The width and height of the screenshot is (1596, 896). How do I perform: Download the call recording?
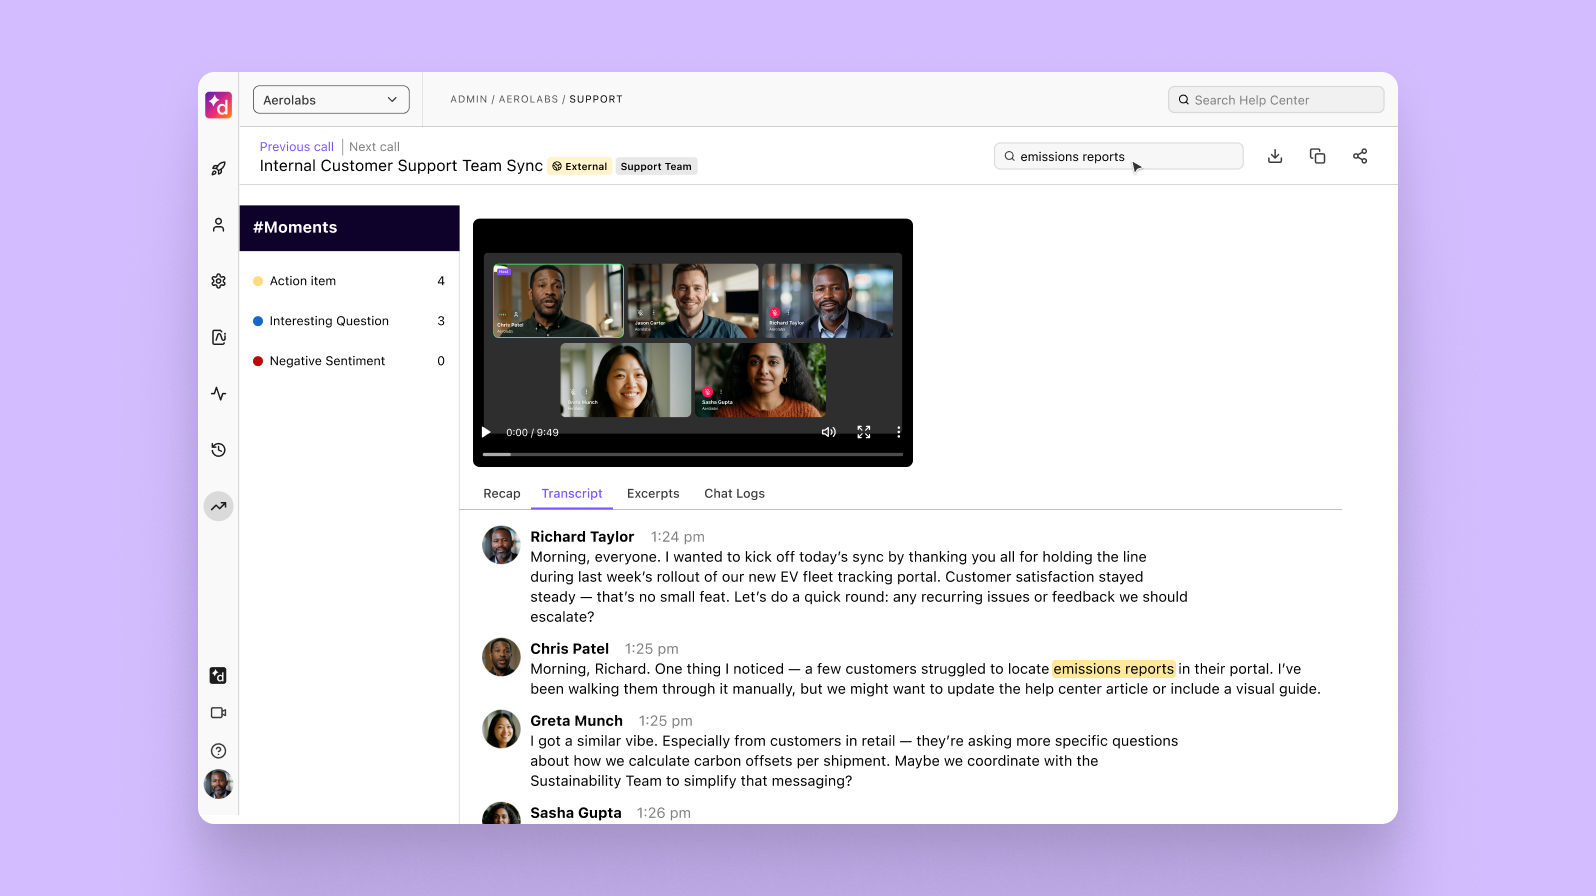[1275, 156]
